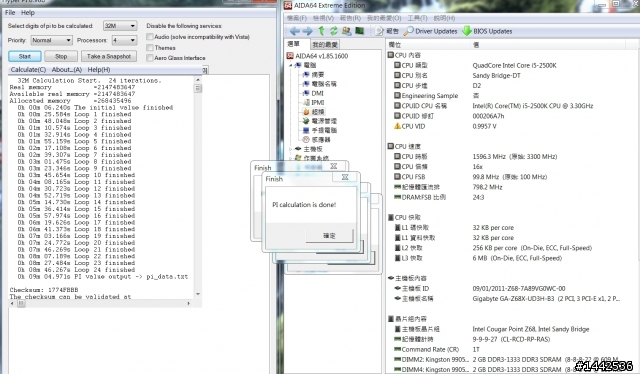Toggle Audio service checkbox in Hyper PI
This screenshot has width=640, height=374.
150,37
